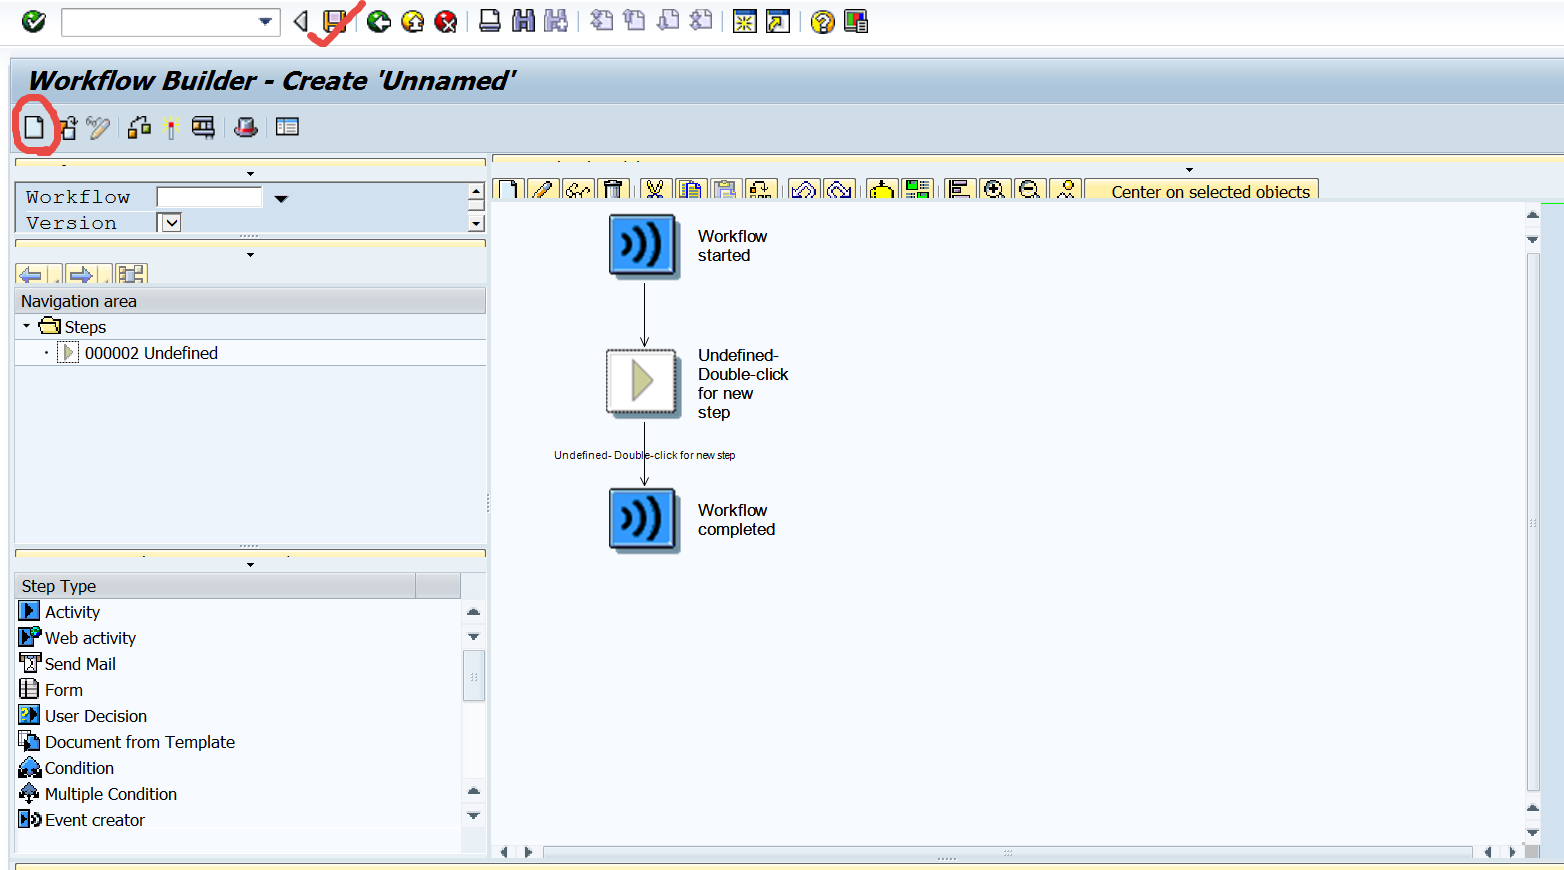
Task: Select the 000002 Undefined step in Navigation area
Action: point(152,352)
